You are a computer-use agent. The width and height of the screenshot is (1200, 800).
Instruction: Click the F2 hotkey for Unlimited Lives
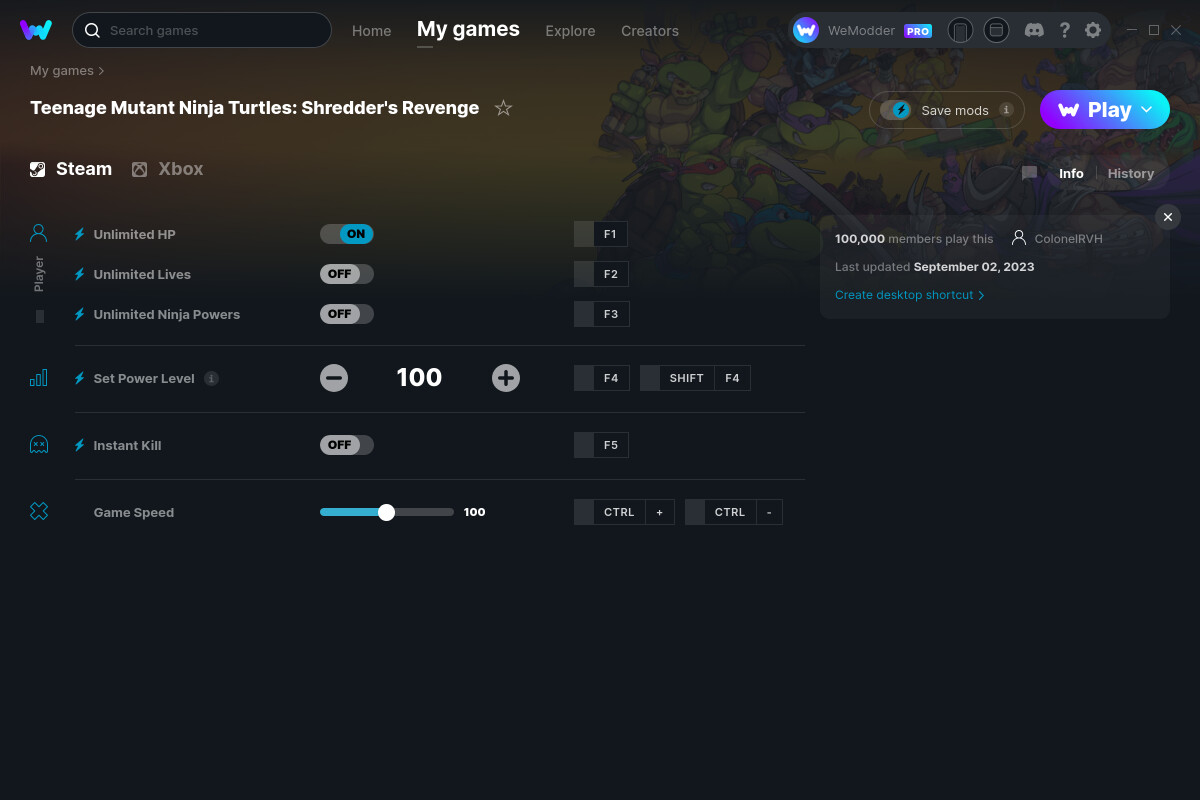601,274
